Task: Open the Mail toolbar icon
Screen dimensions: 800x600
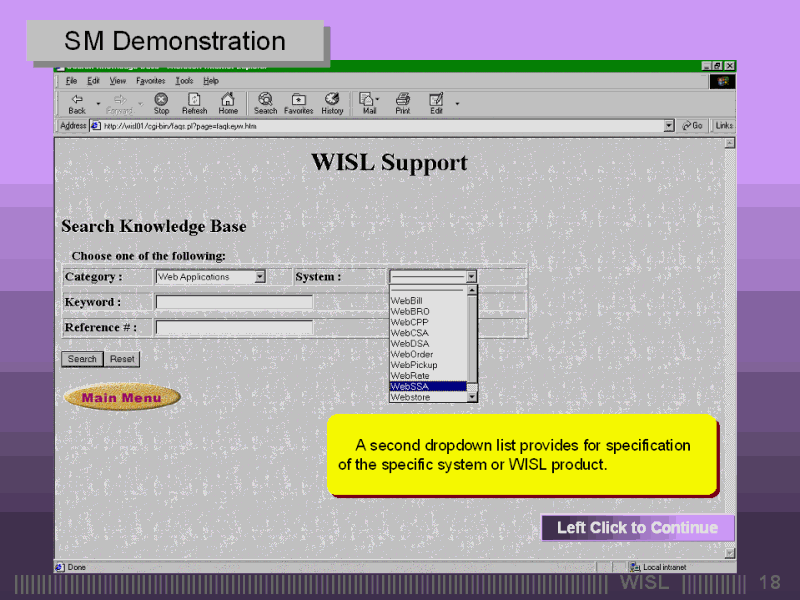Action: (x=368, y=101)
